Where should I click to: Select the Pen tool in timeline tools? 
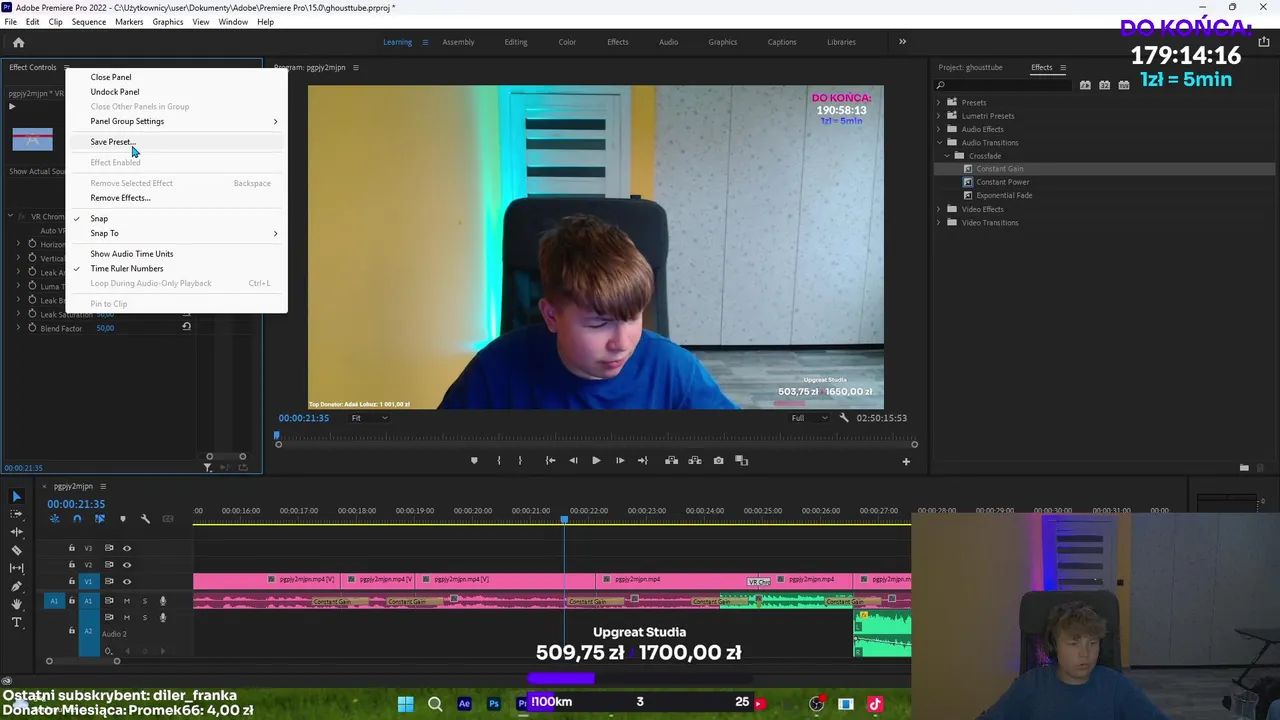tap(16, 586)
